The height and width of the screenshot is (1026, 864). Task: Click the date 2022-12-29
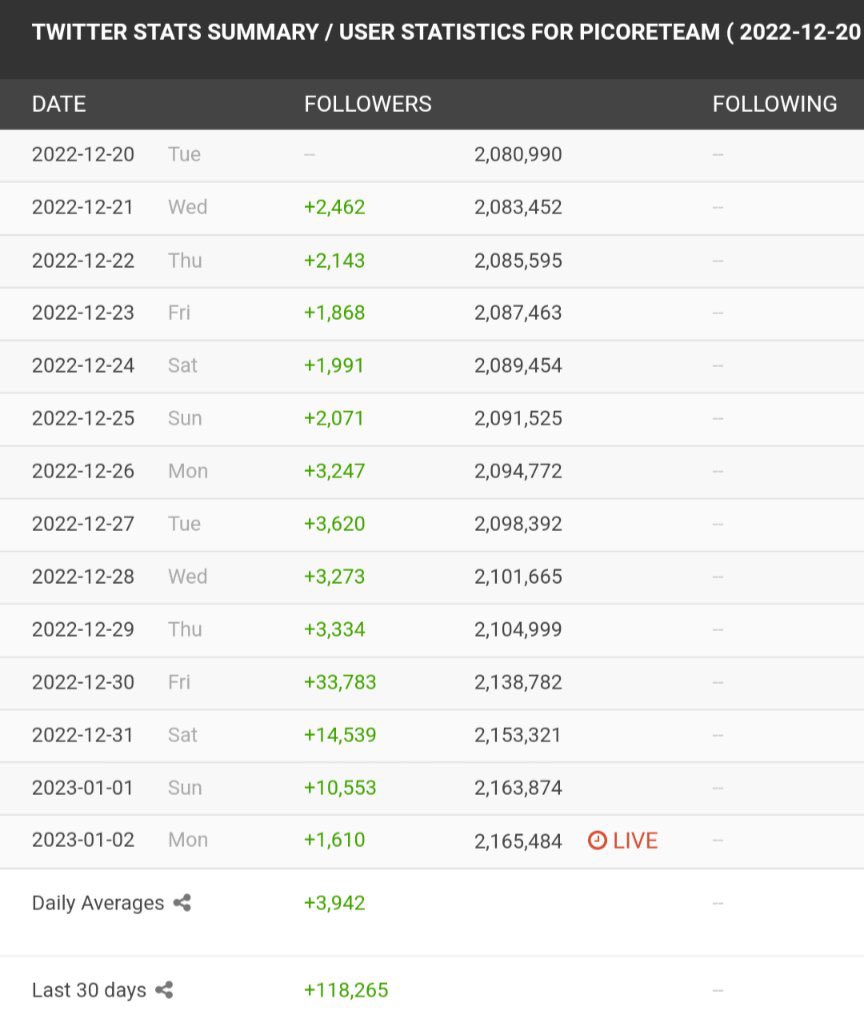click(x=83, y=629)
